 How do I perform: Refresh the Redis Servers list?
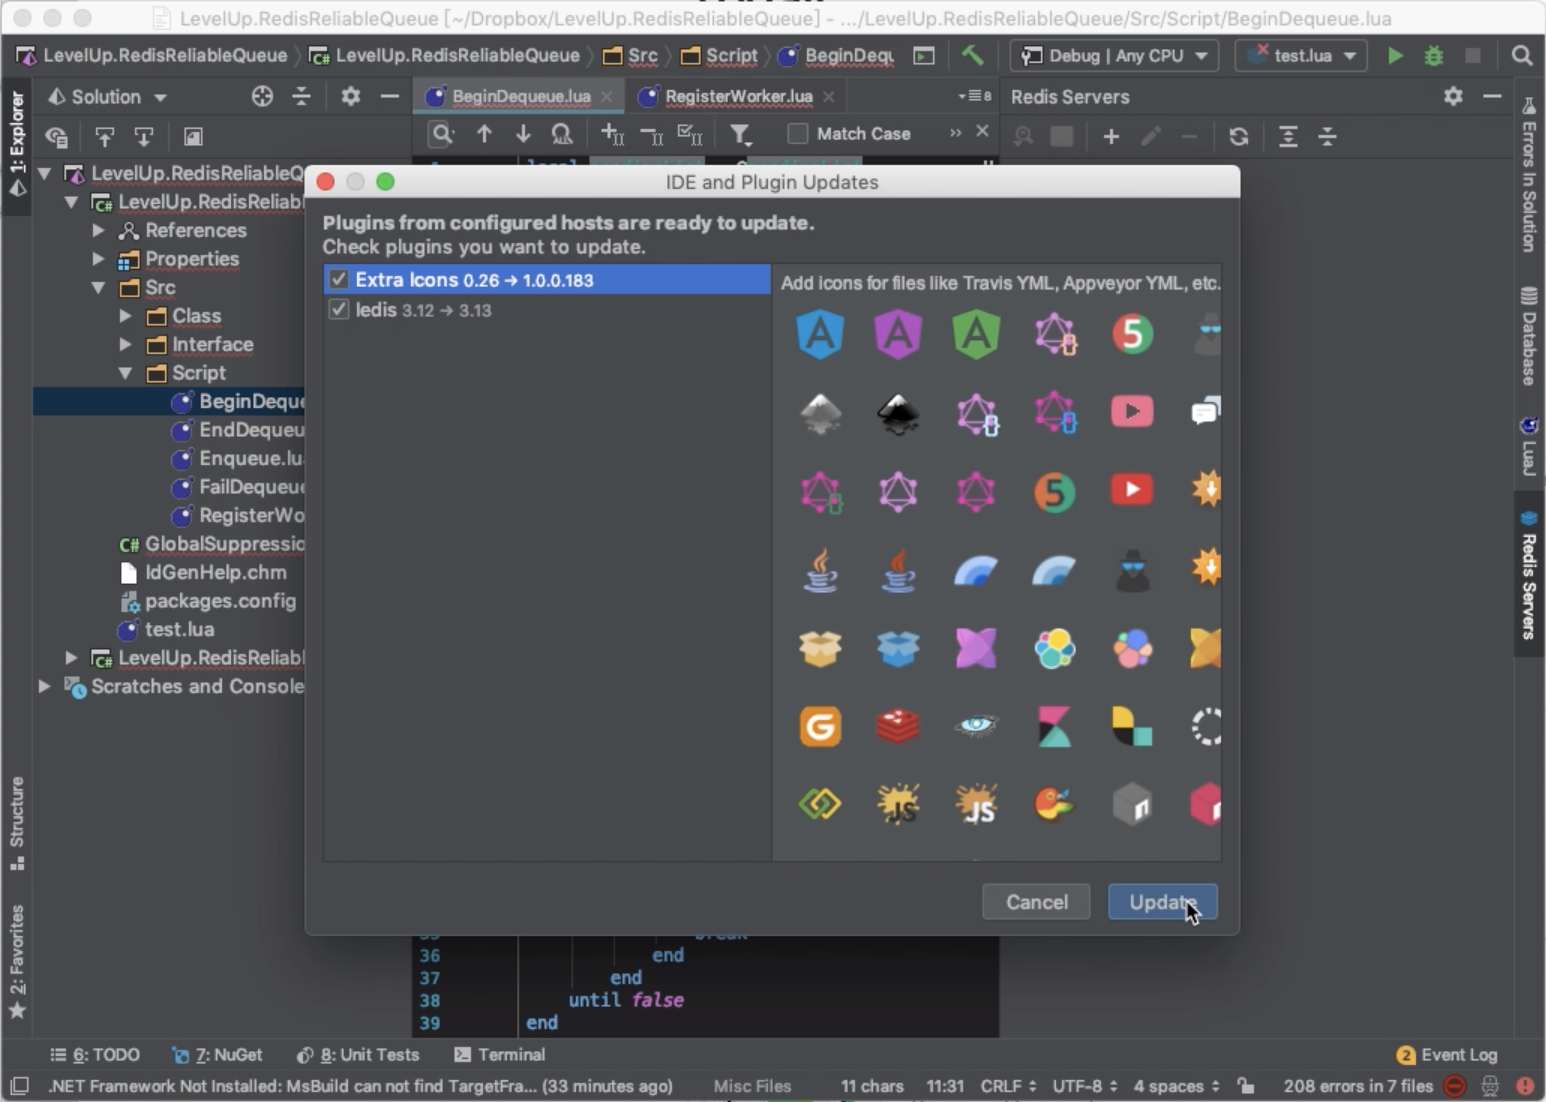click(x=1239, y=136)
